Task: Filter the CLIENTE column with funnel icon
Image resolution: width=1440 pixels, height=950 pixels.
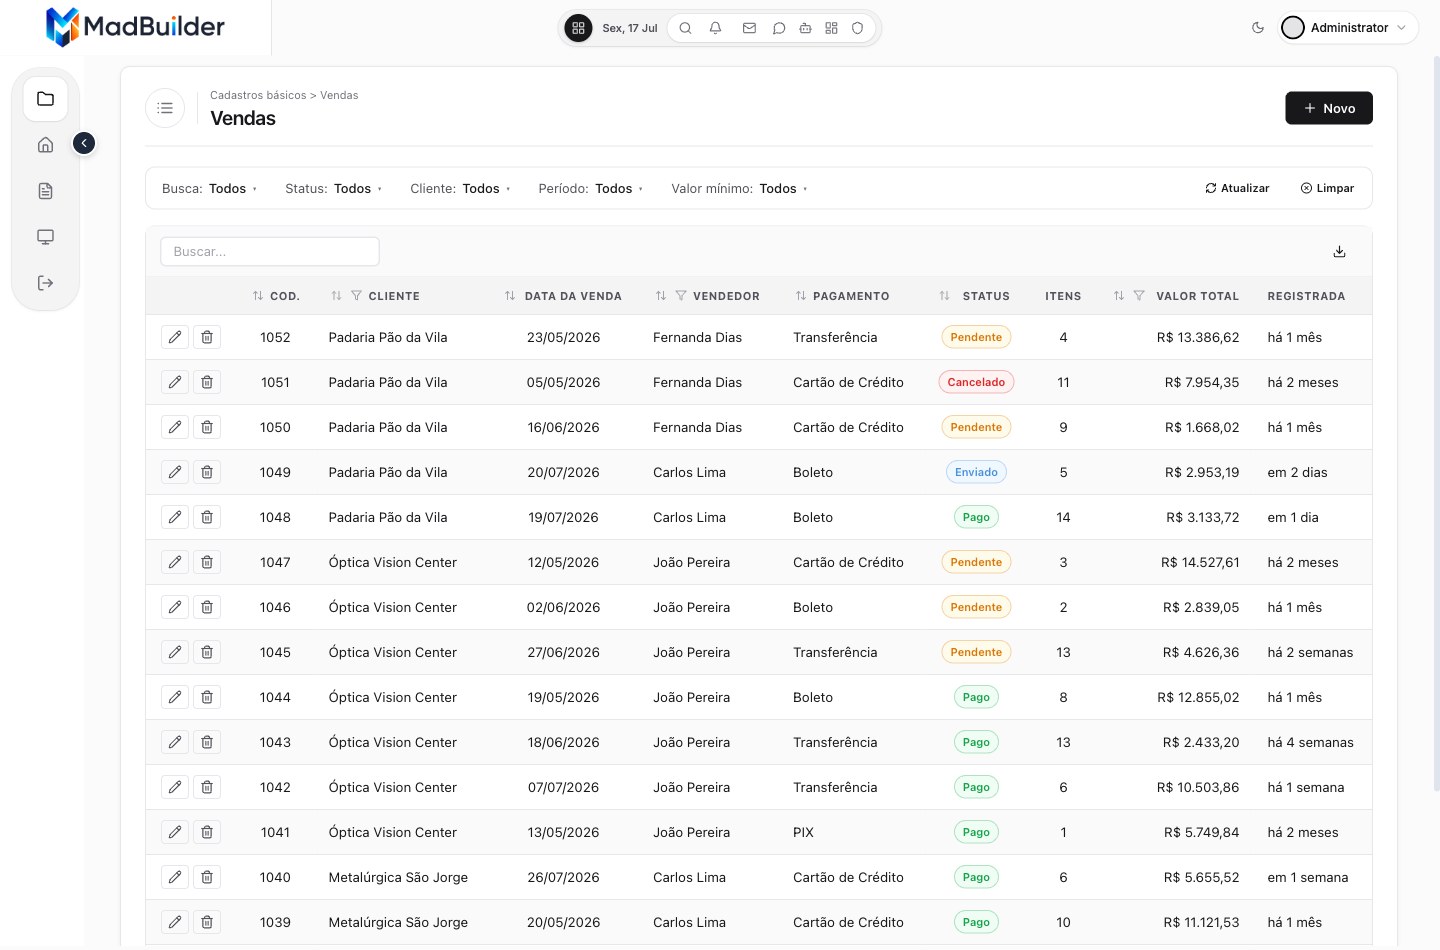Action: [356, 296]
